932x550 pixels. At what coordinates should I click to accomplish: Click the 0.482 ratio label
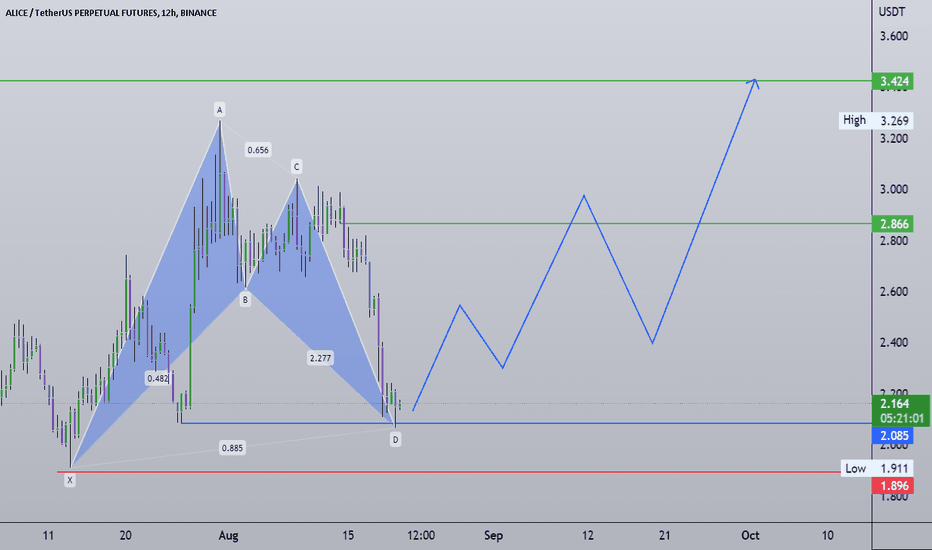(x=158, y=378)
